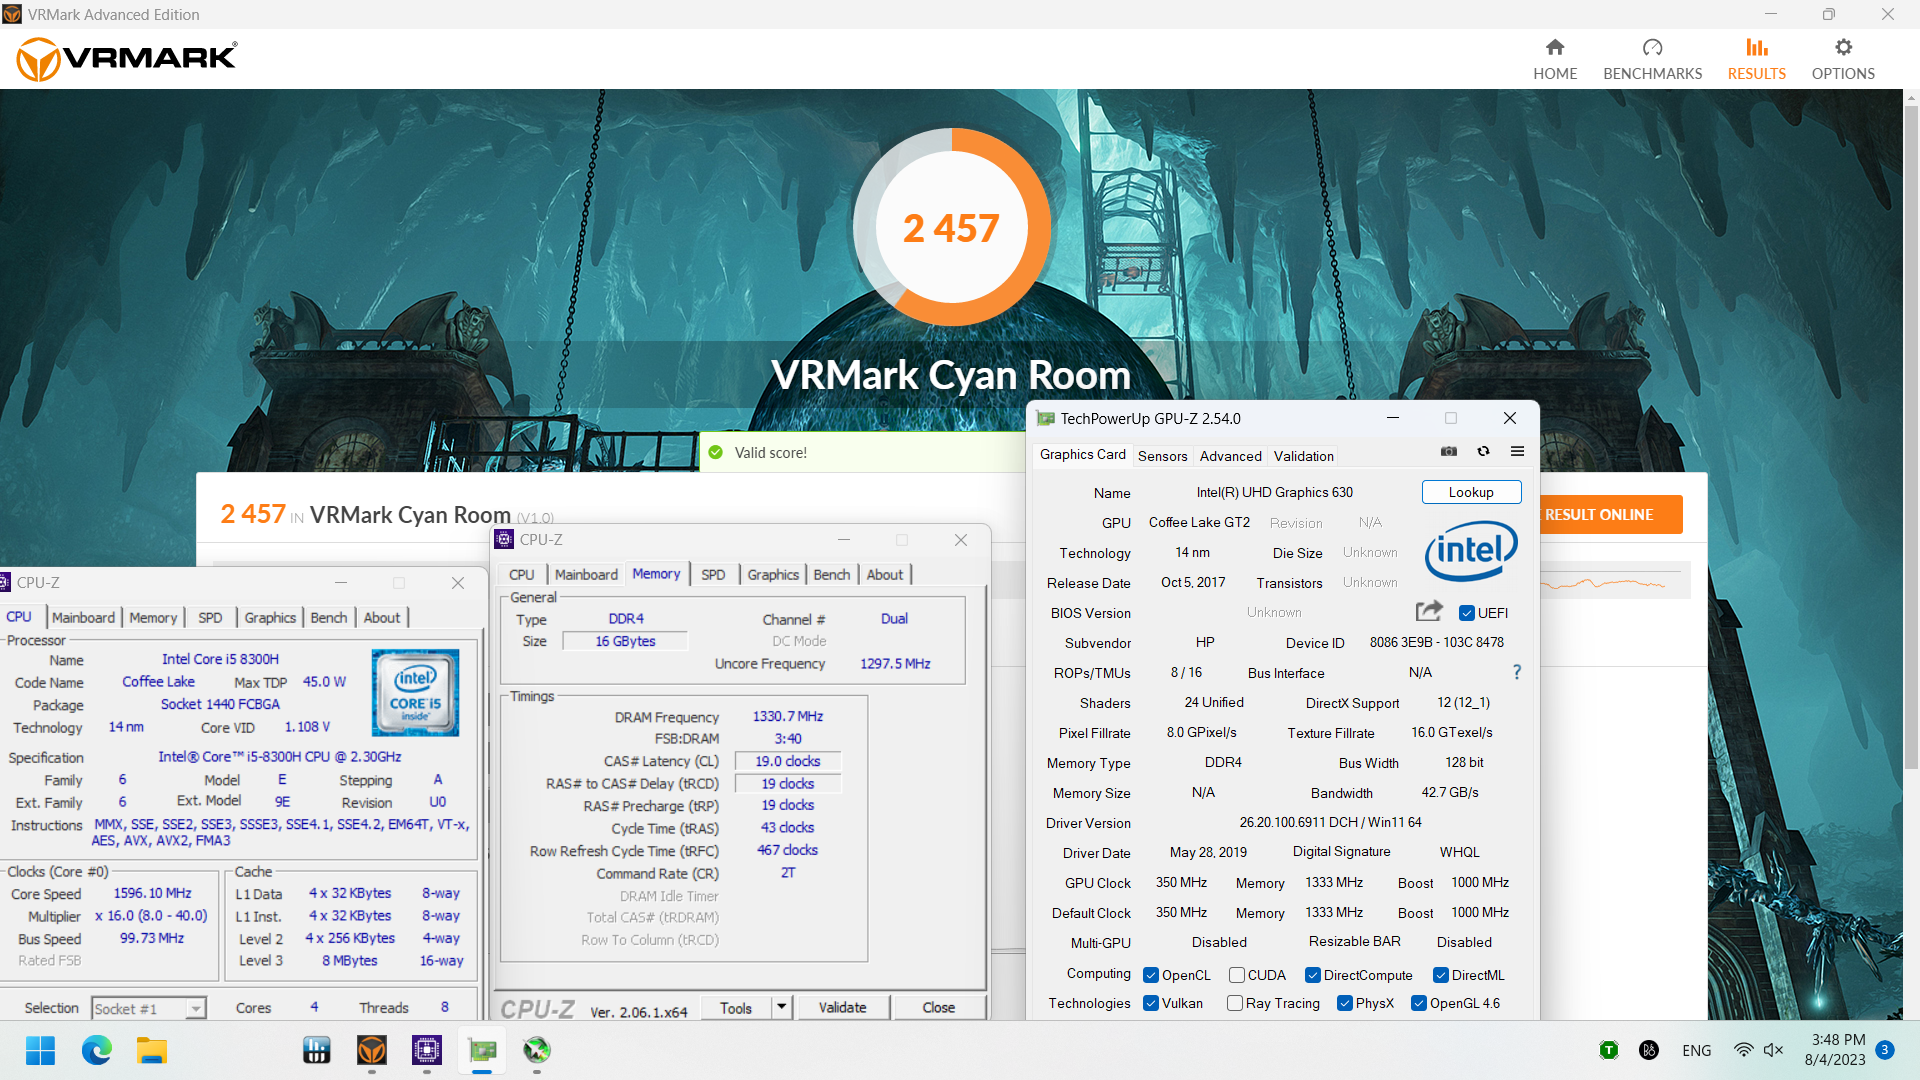The height and width of the screenshot is (1080, 1920).
Task: Open Wi-Fi network tray icon
Action: tap(1743, 1050)
